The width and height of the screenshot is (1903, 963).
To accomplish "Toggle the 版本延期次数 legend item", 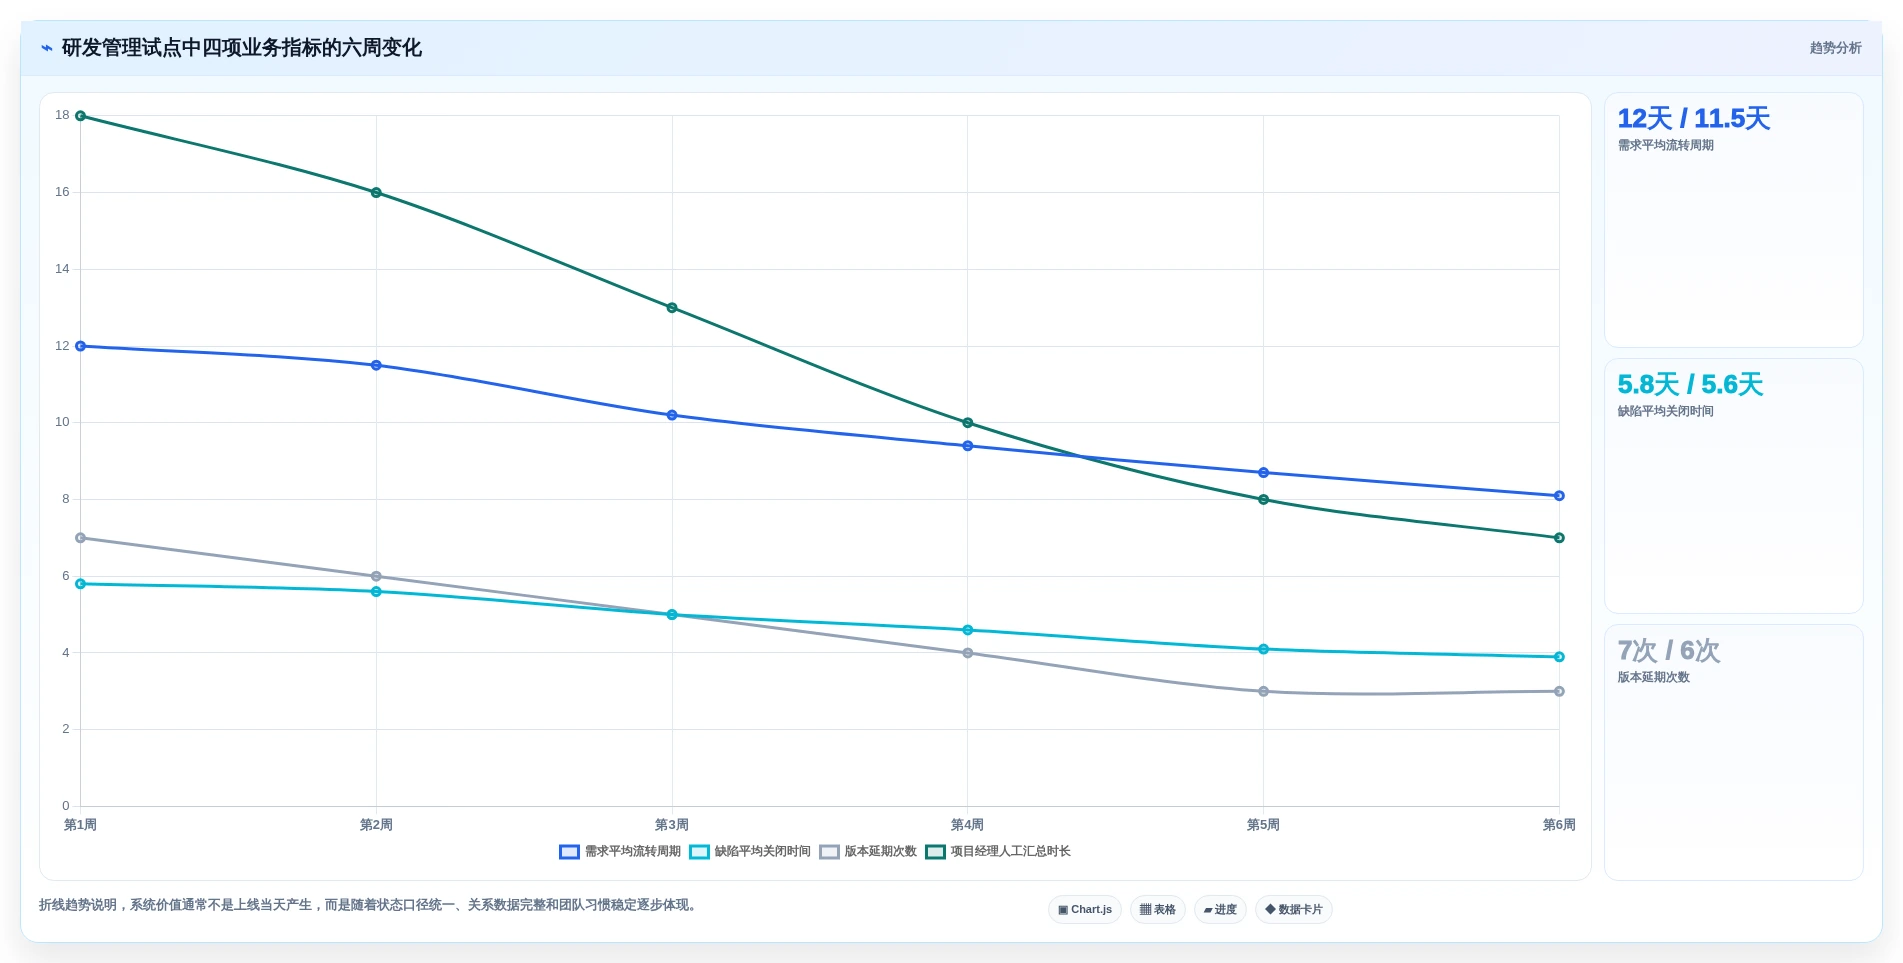I will click(x=868, y=852).
